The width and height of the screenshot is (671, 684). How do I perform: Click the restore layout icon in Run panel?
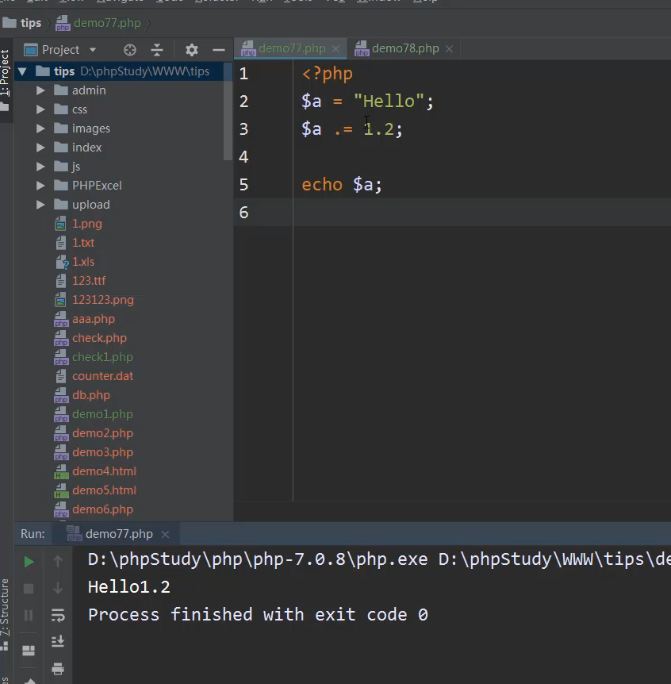point(29,650)
